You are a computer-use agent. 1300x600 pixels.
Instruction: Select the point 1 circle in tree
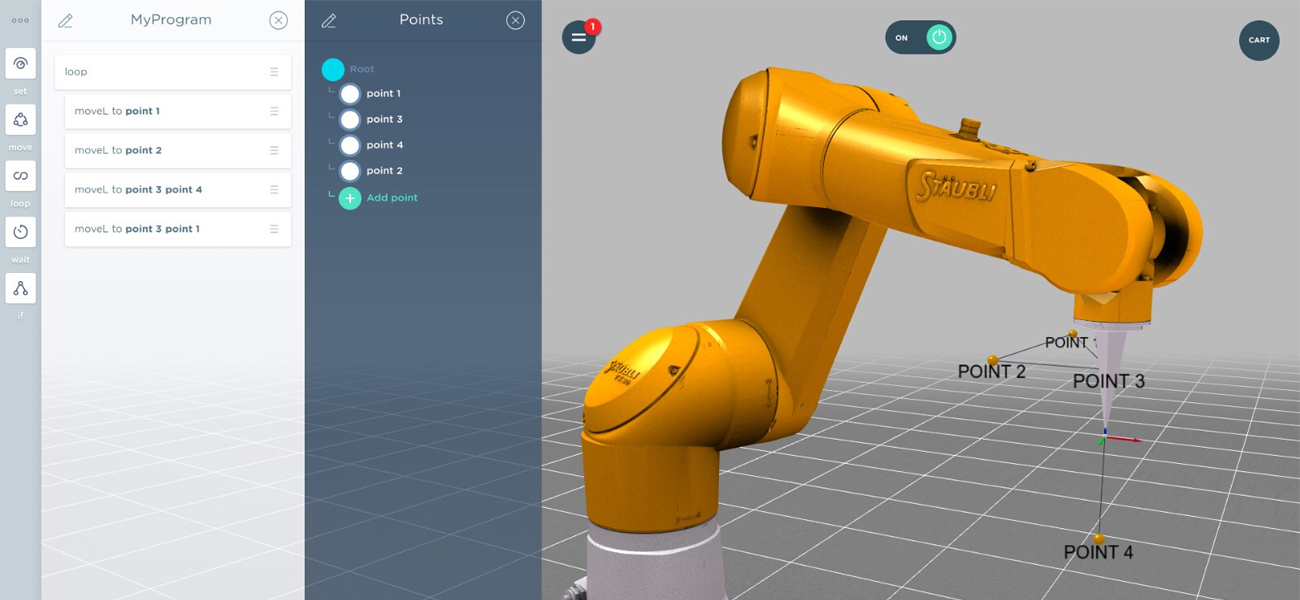350,94
